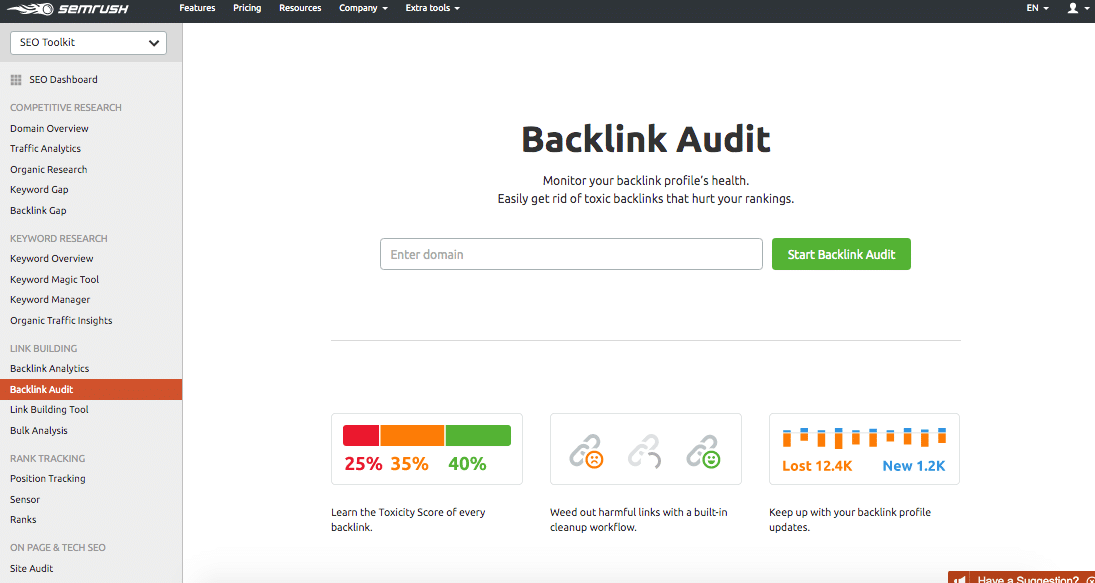Go to Pricing in top navigation
This screenshot has height=583, width=1095.
click(247, 8)
